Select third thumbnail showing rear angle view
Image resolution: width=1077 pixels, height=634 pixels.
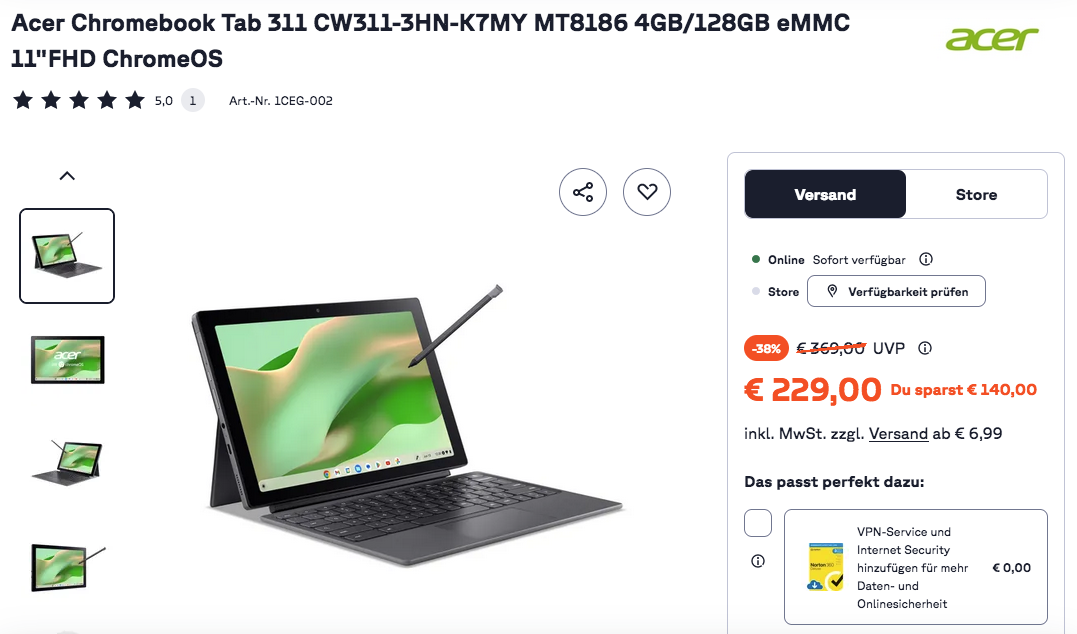pyautogui.click(x=67, y=462)
